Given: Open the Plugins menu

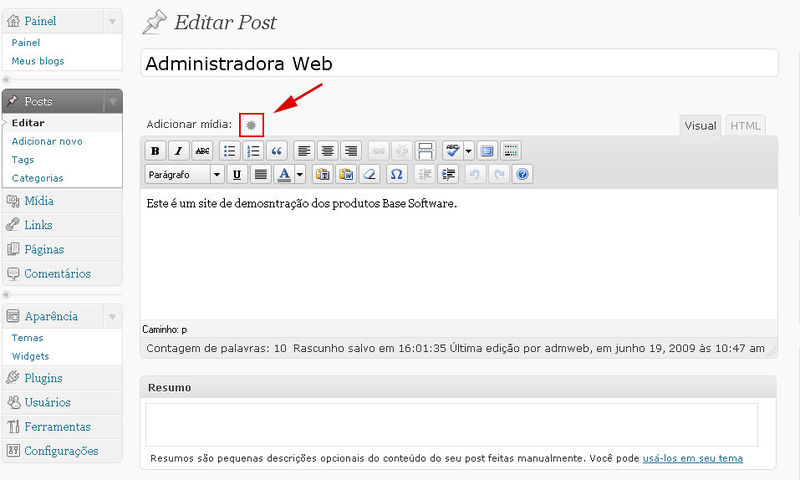Looking at the screenshot, I should [x=43, y=378].
